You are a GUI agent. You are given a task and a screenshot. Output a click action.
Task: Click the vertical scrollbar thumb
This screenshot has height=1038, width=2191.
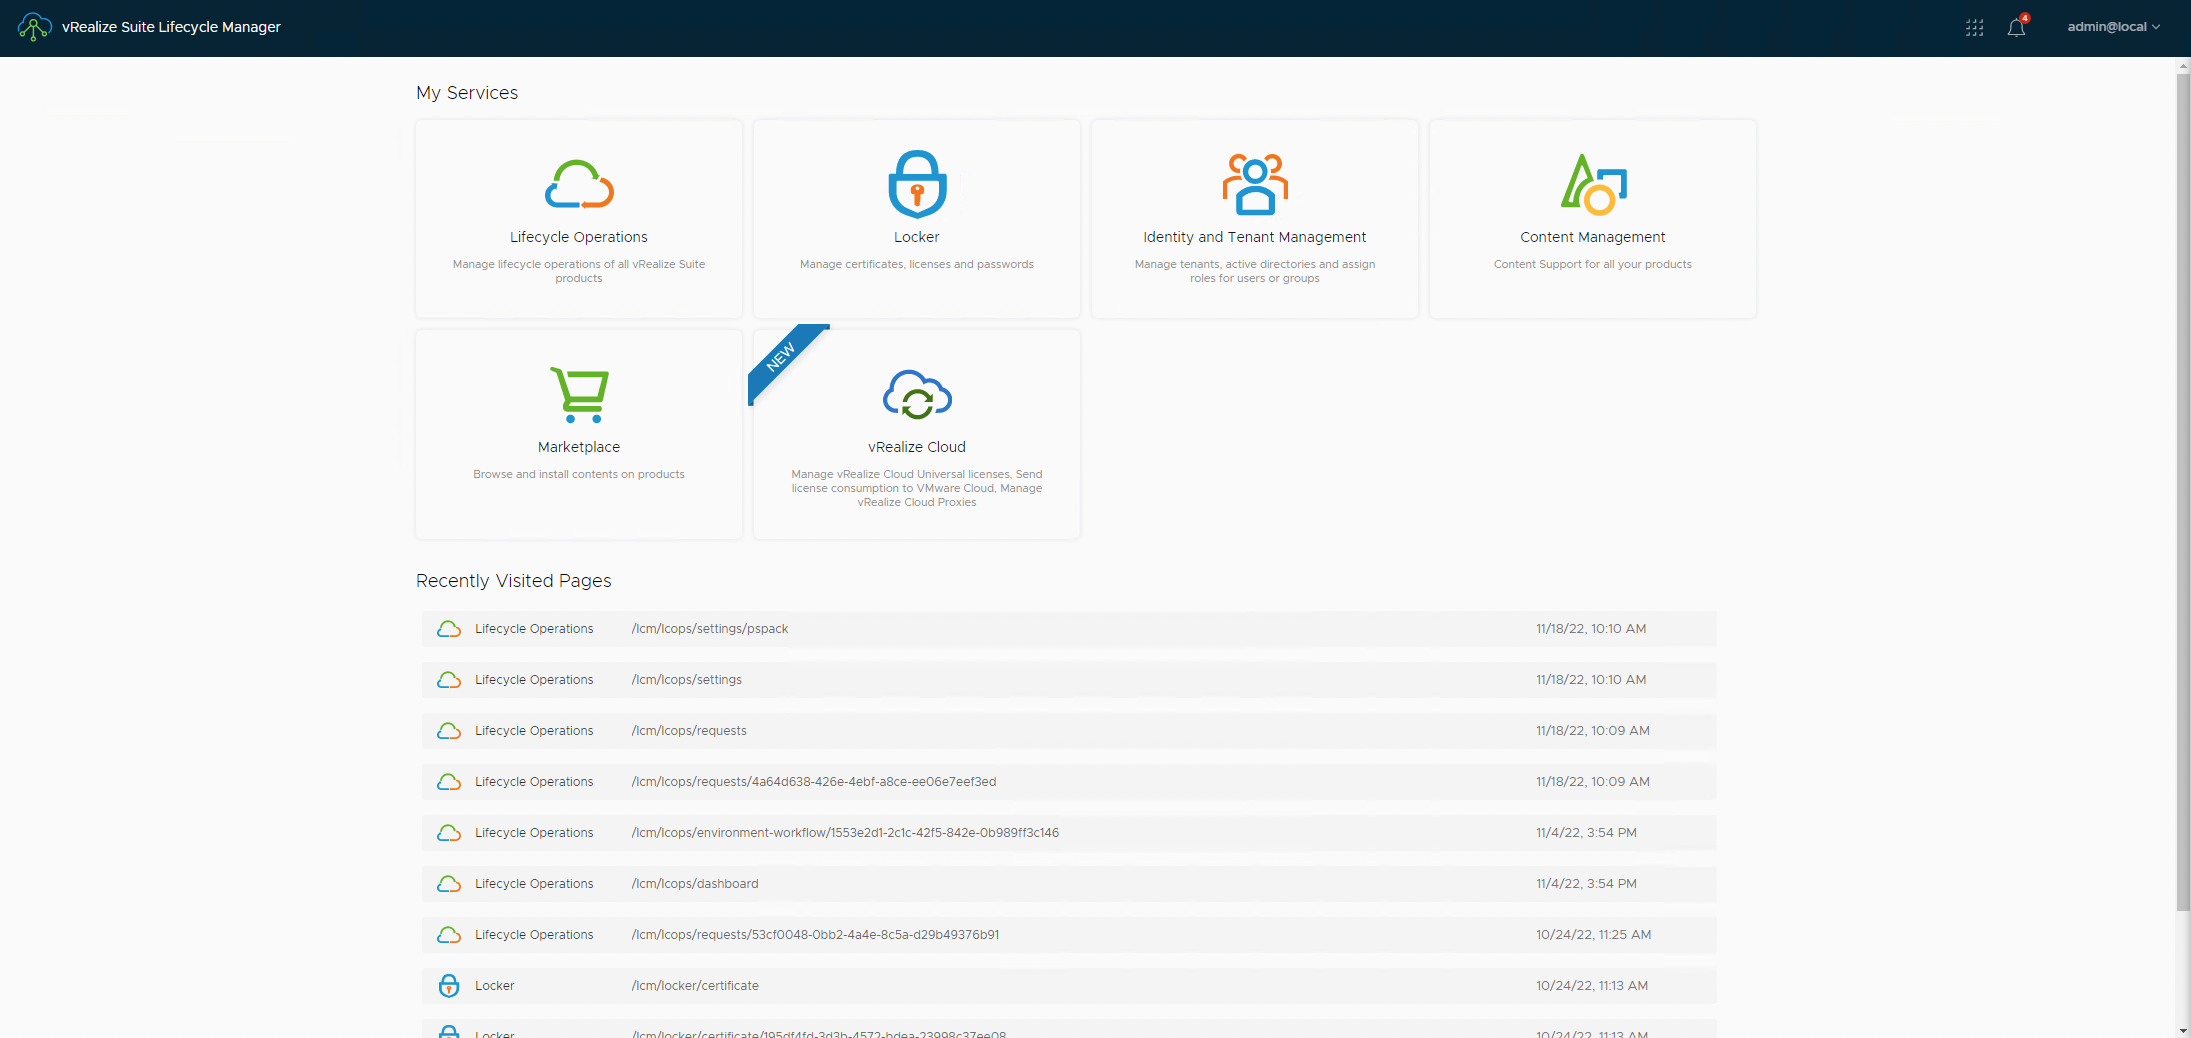coord(2183,490)
